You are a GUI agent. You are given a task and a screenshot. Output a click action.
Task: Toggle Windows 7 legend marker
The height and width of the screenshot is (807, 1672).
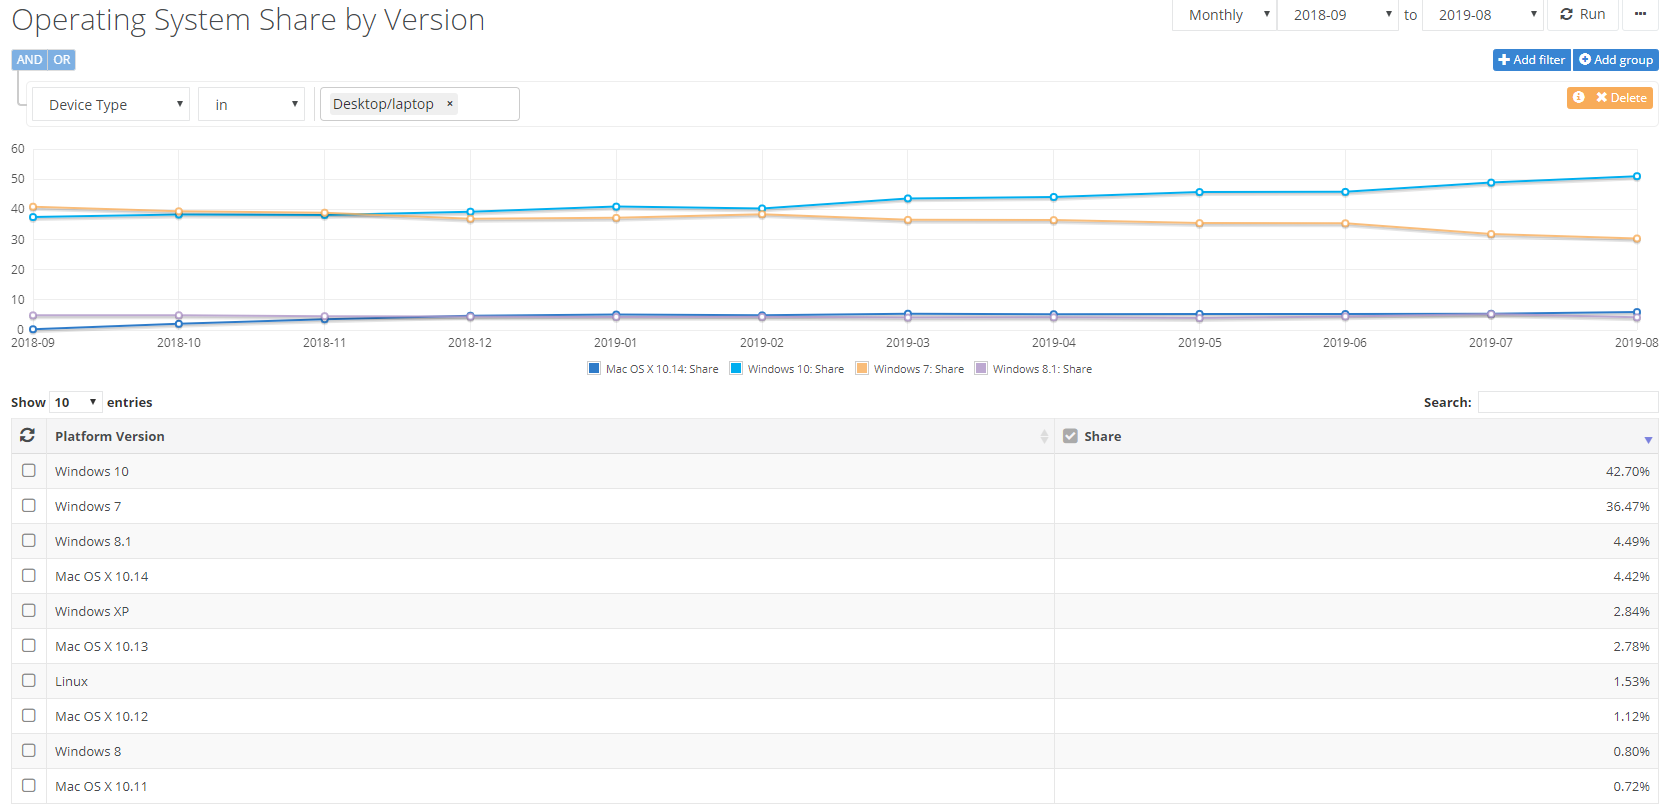[x=862, y=369]
